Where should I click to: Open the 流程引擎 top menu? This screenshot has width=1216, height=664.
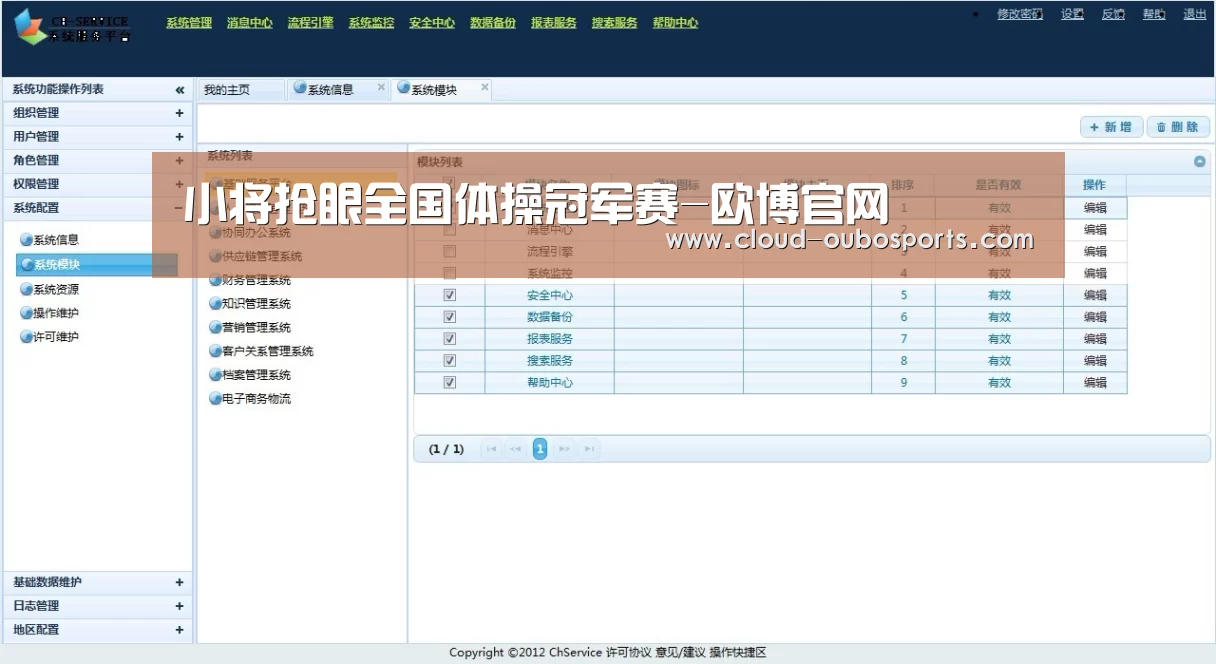pyautogui.click(x=310, y=23)
